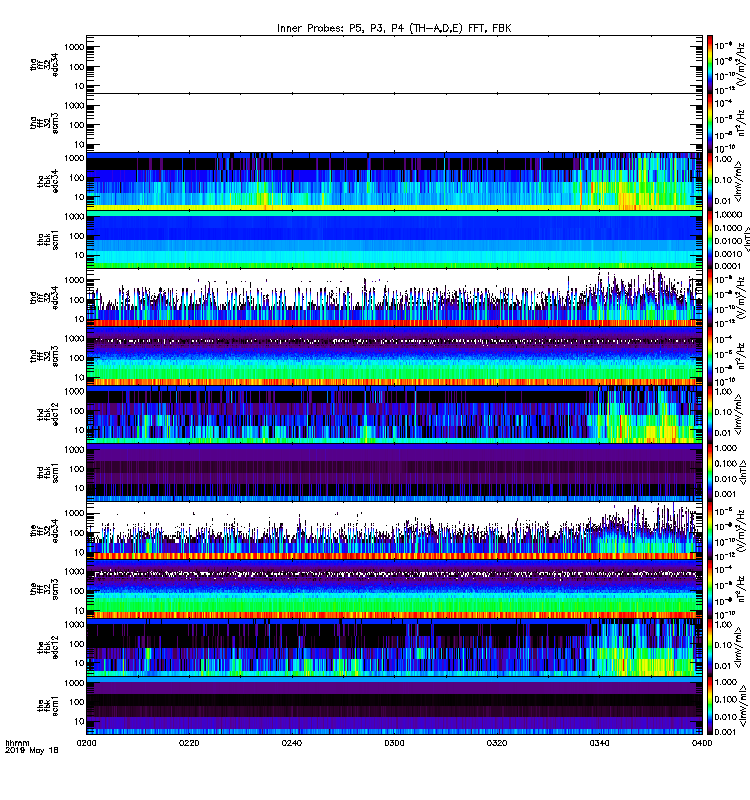Select the 'tha fbk edc34' panel label
This screenshot has height=800, width=750.
[48, 181]
